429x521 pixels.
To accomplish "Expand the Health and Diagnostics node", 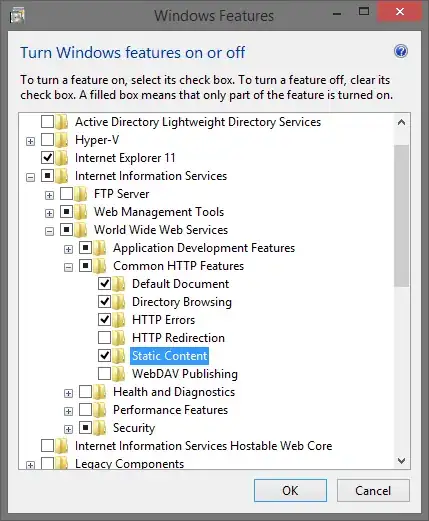I will pyautogui.click(x=68, y=394).
